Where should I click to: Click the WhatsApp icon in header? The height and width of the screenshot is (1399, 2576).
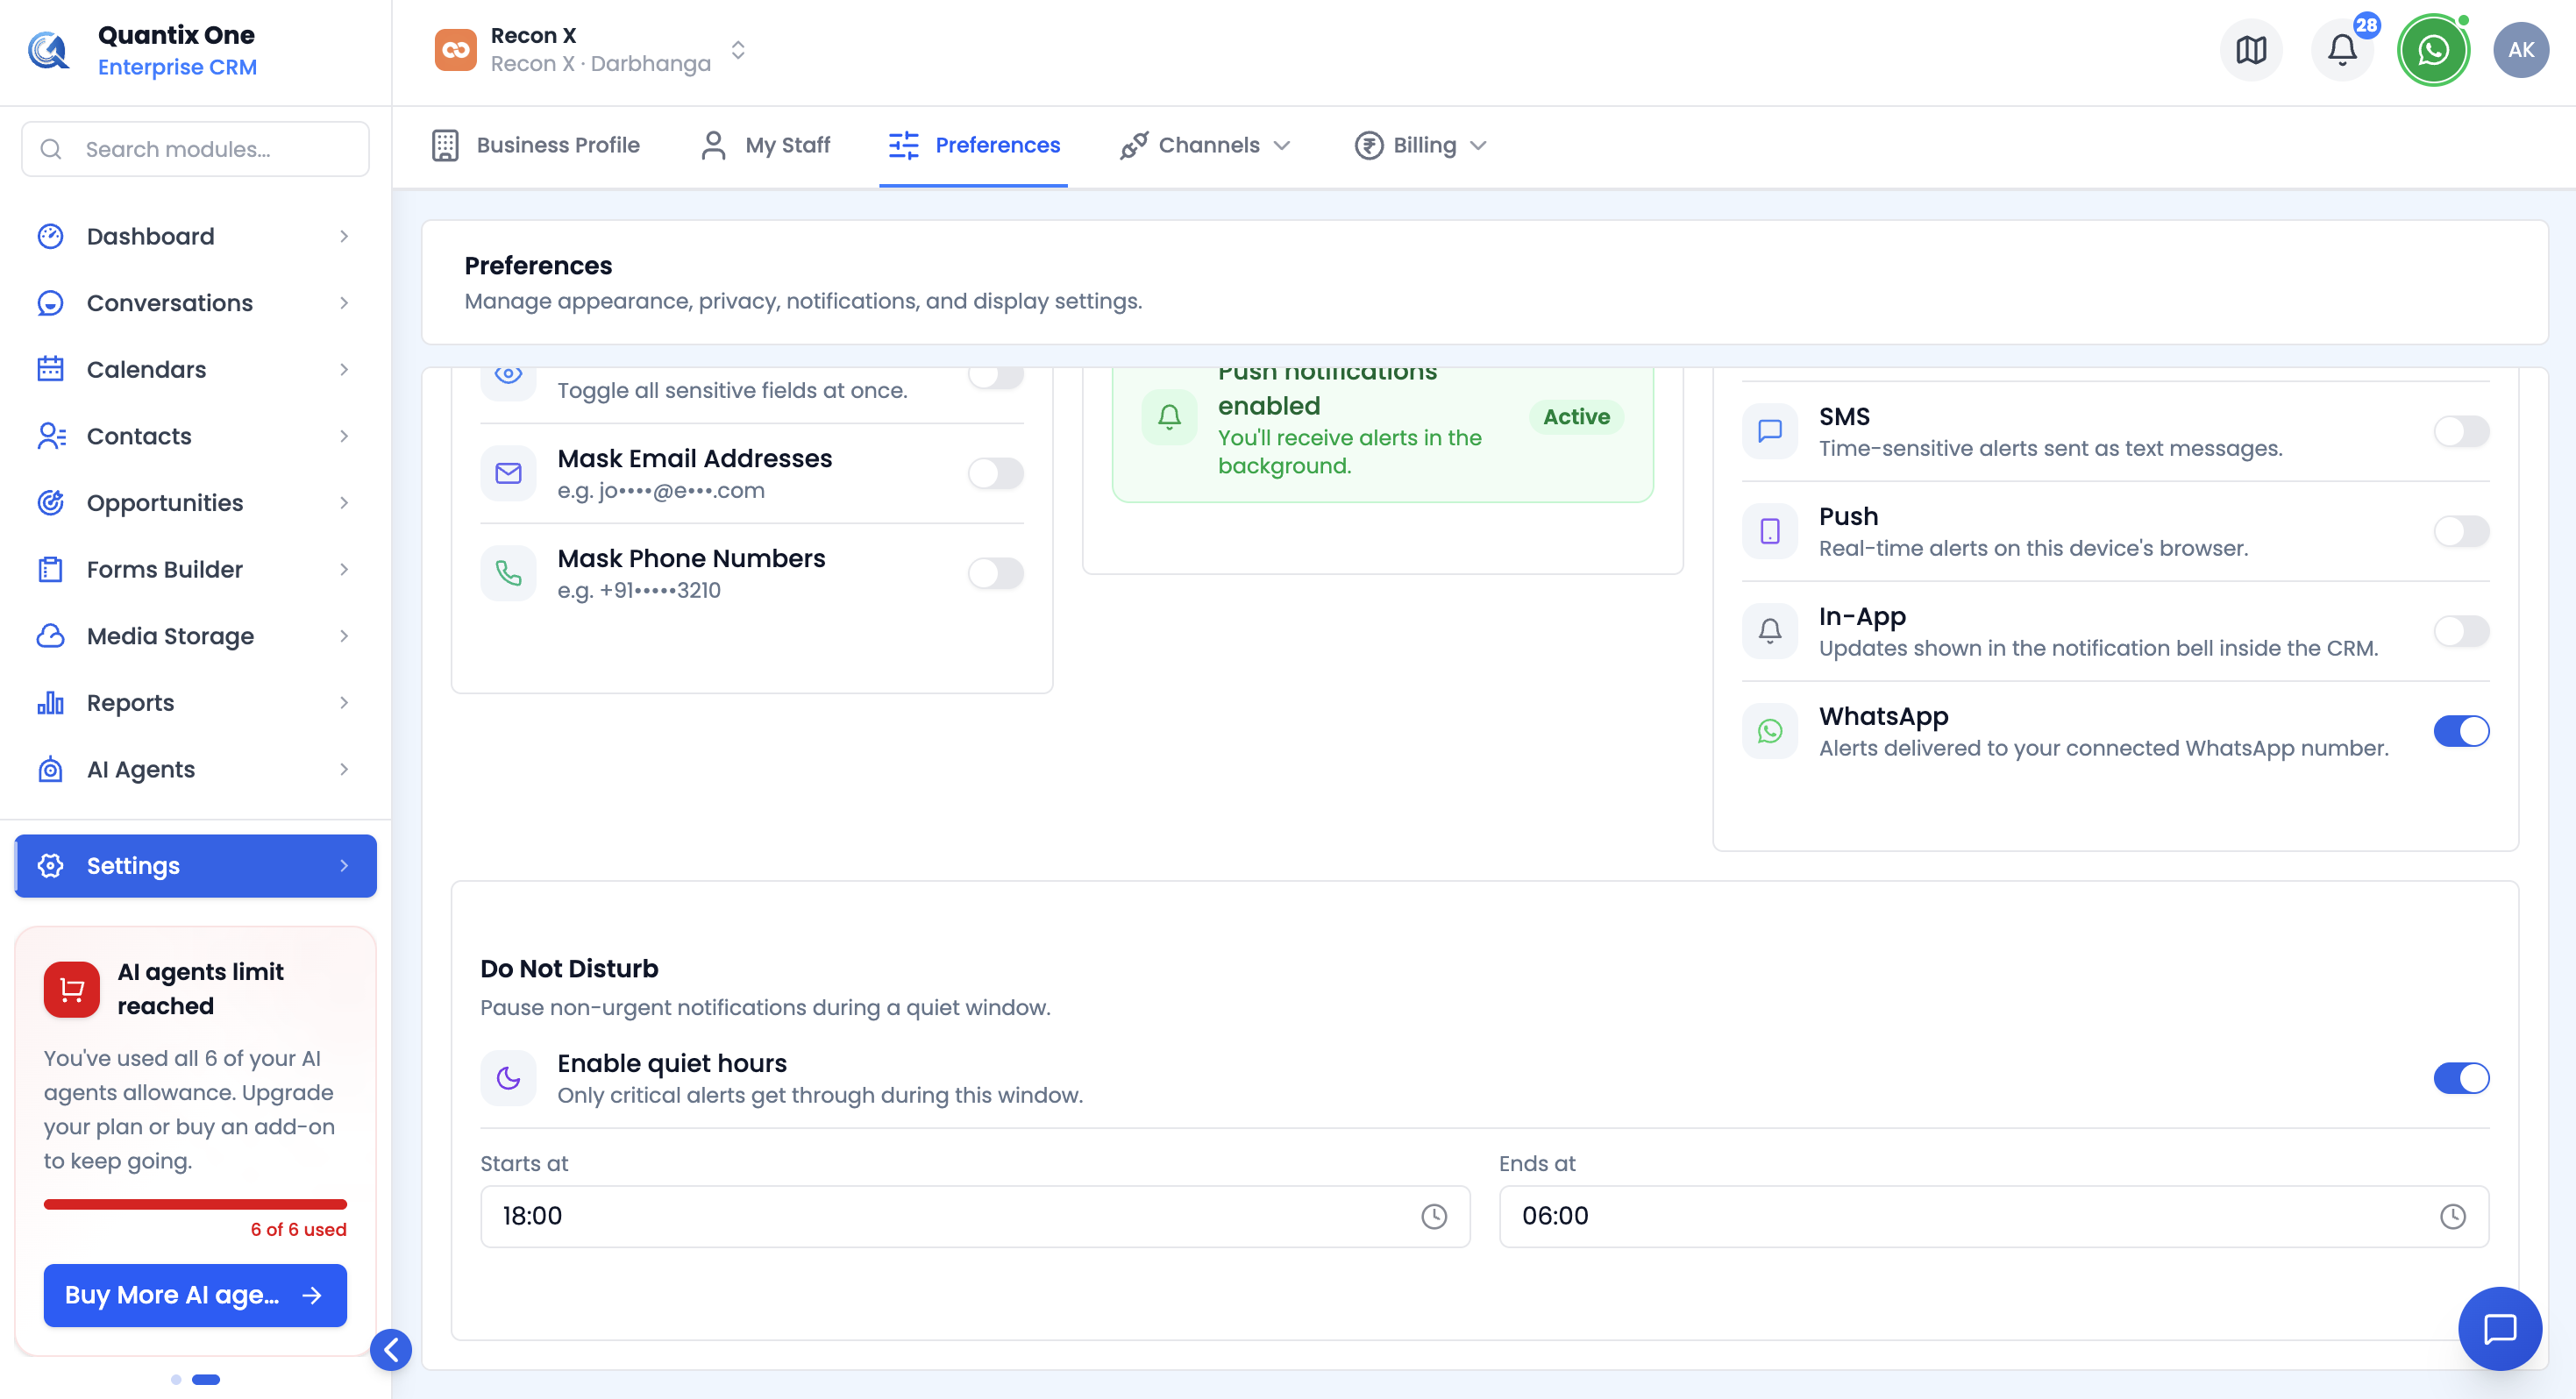(x=2433, y=50)
